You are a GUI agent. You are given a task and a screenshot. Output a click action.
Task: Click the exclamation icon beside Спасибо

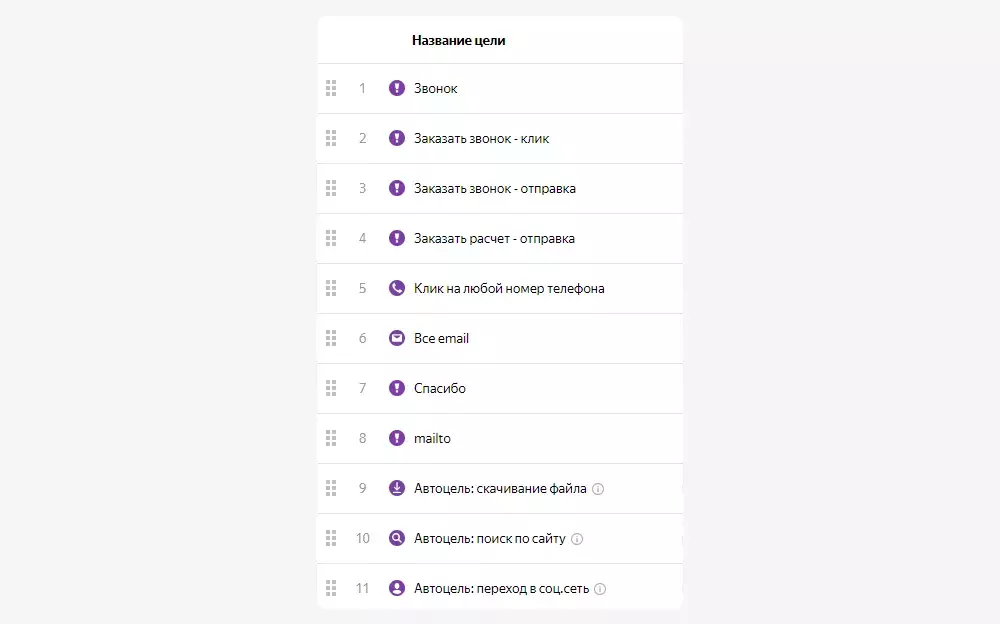[397, 388]
